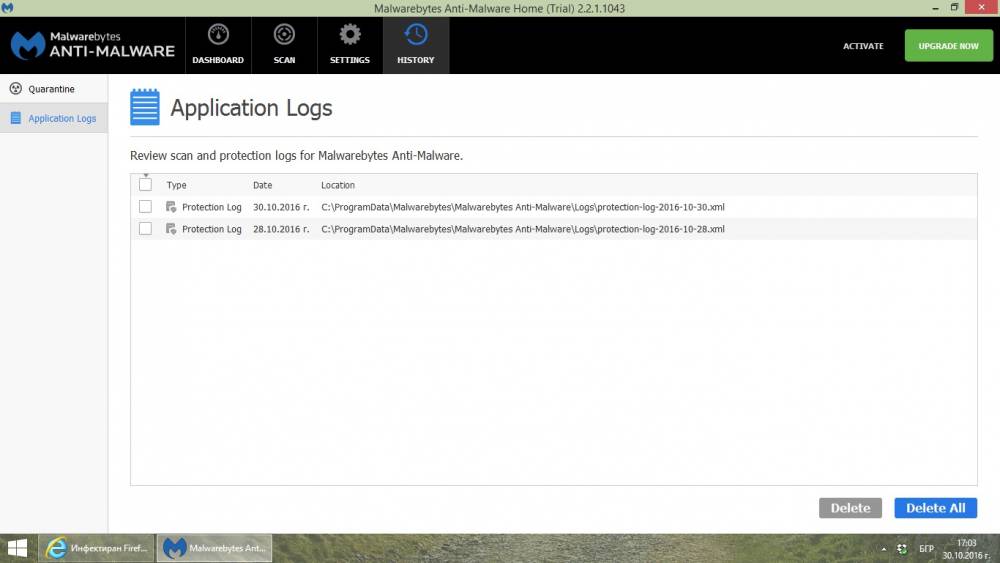The width and height of the screenshot is (1000, 563).
Task: Click the log icon for 28.10.2016 row
Action: tap(171, 229)
